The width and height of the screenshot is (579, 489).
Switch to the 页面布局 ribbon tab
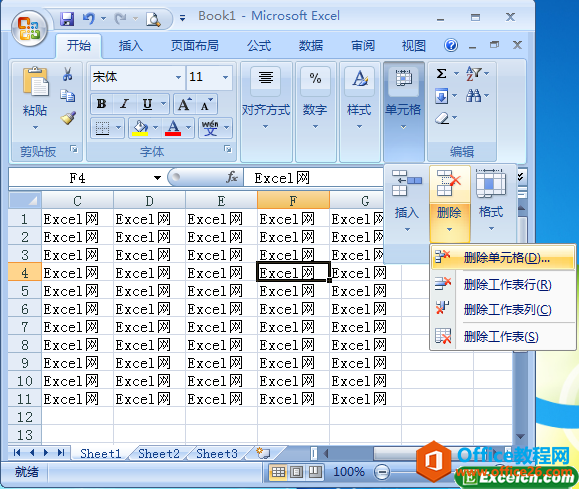(195, 46)
